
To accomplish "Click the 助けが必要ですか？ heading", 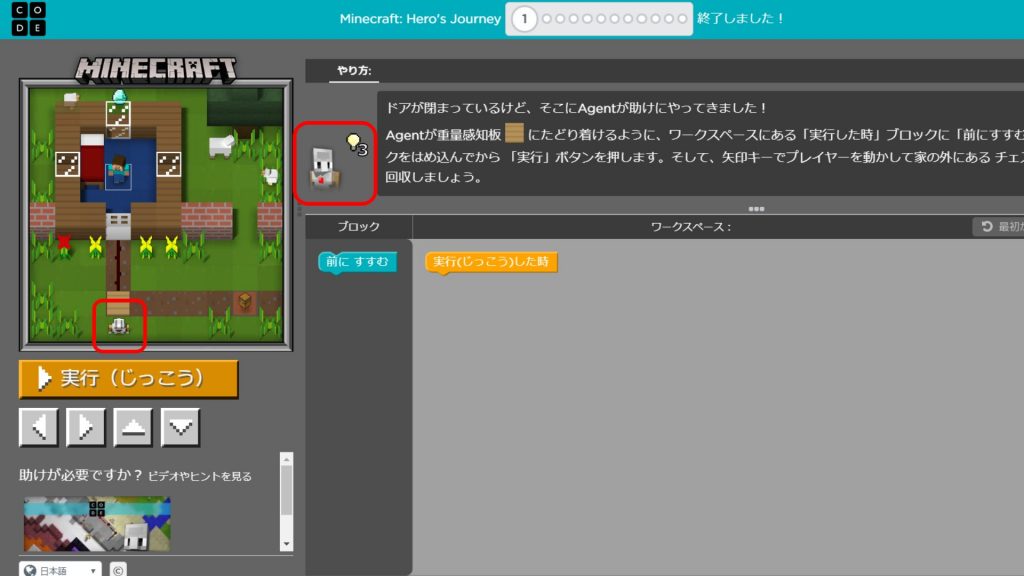I will [x=81, y=475].
